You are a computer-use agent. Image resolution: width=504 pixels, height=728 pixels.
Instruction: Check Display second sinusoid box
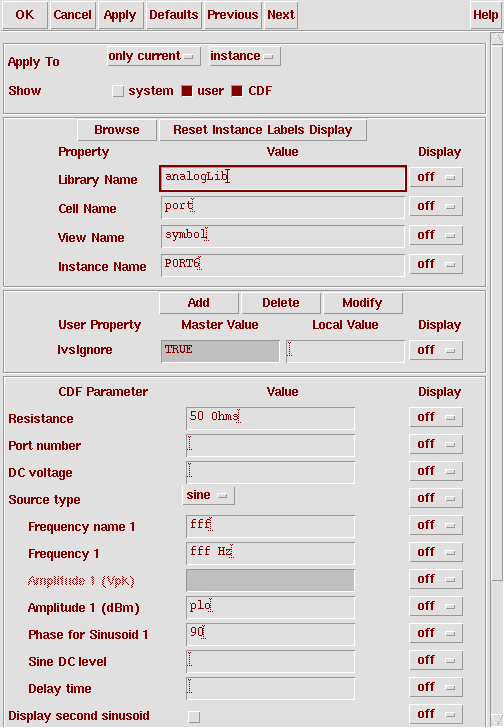click(x=194, y=717)
